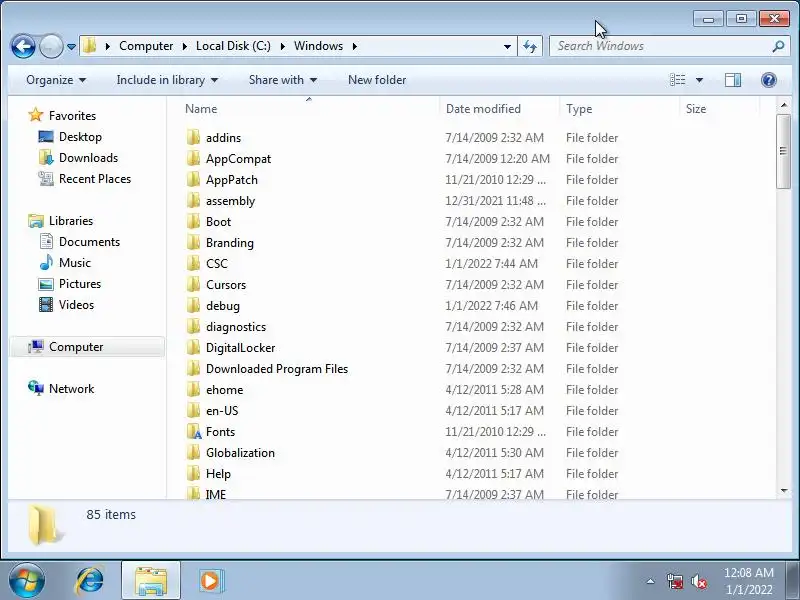Click the Help folder name

[218, 473]
